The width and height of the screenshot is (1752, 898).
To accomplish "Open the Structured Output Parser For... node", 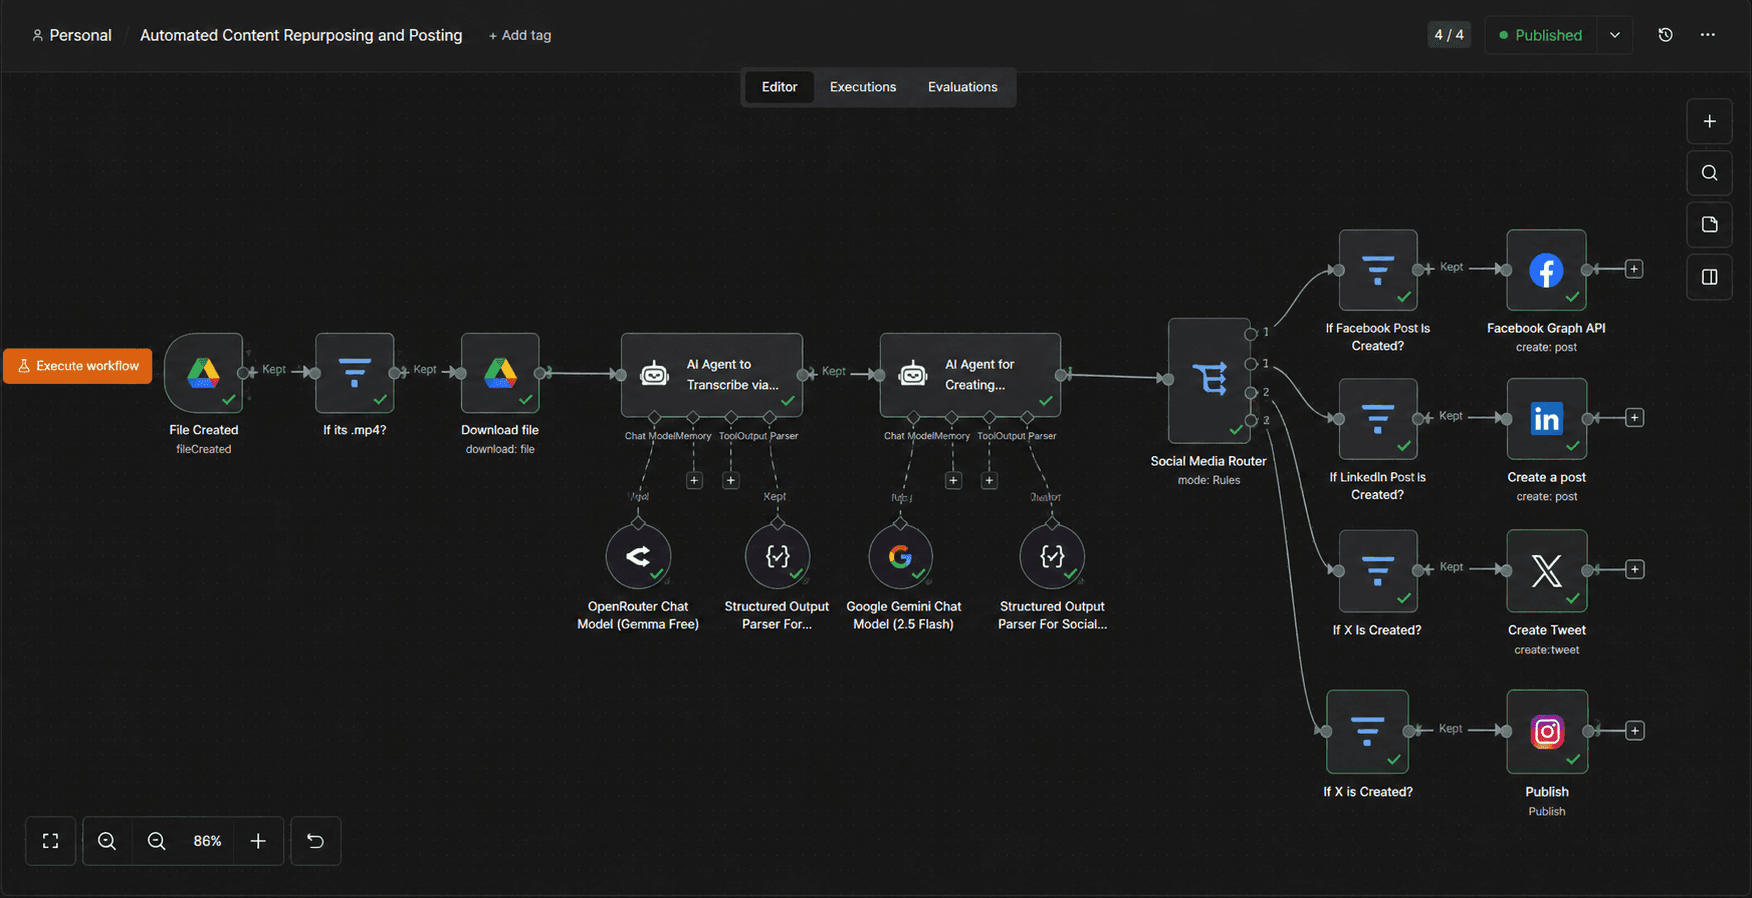I will click(777, 556).
